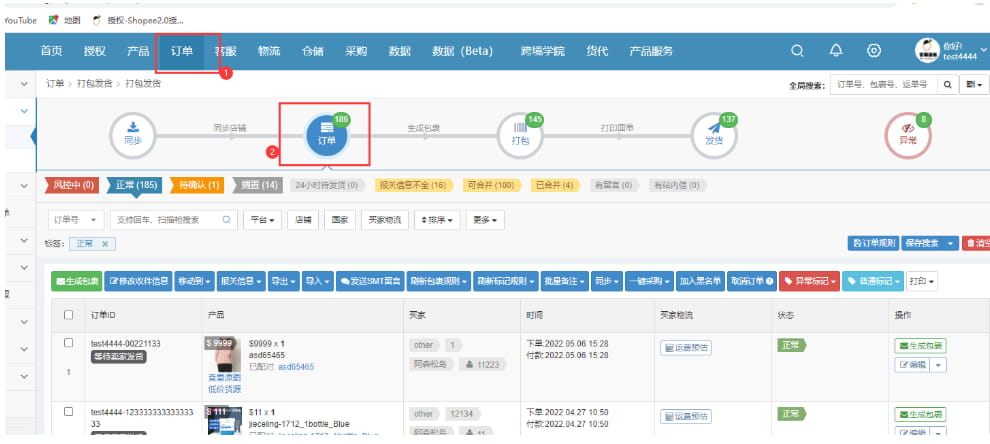Check the box for order test4444-1233333
Screen dimensions: 990x444
click(x=69, y=412)
